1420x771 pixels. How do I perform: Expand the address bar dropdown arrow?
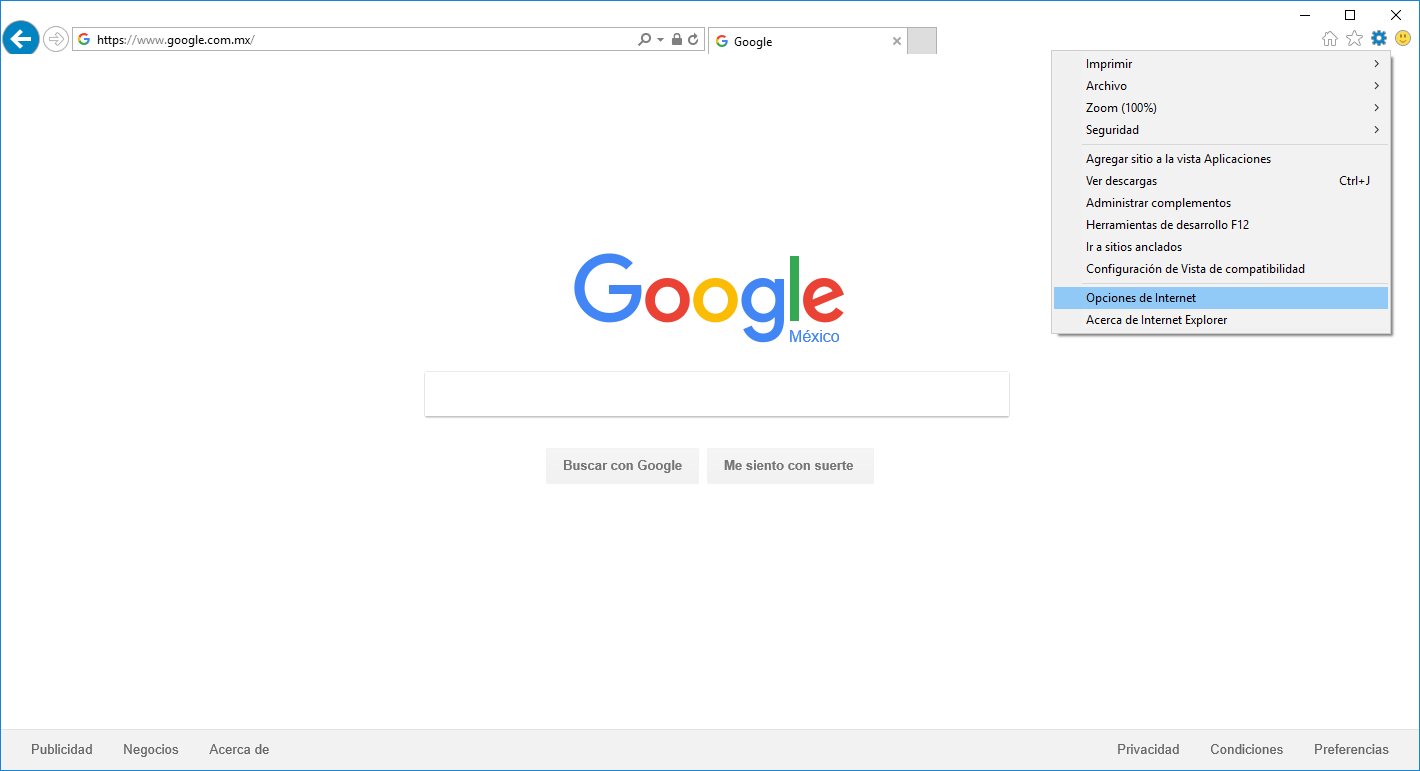click(x=660, y=40)
